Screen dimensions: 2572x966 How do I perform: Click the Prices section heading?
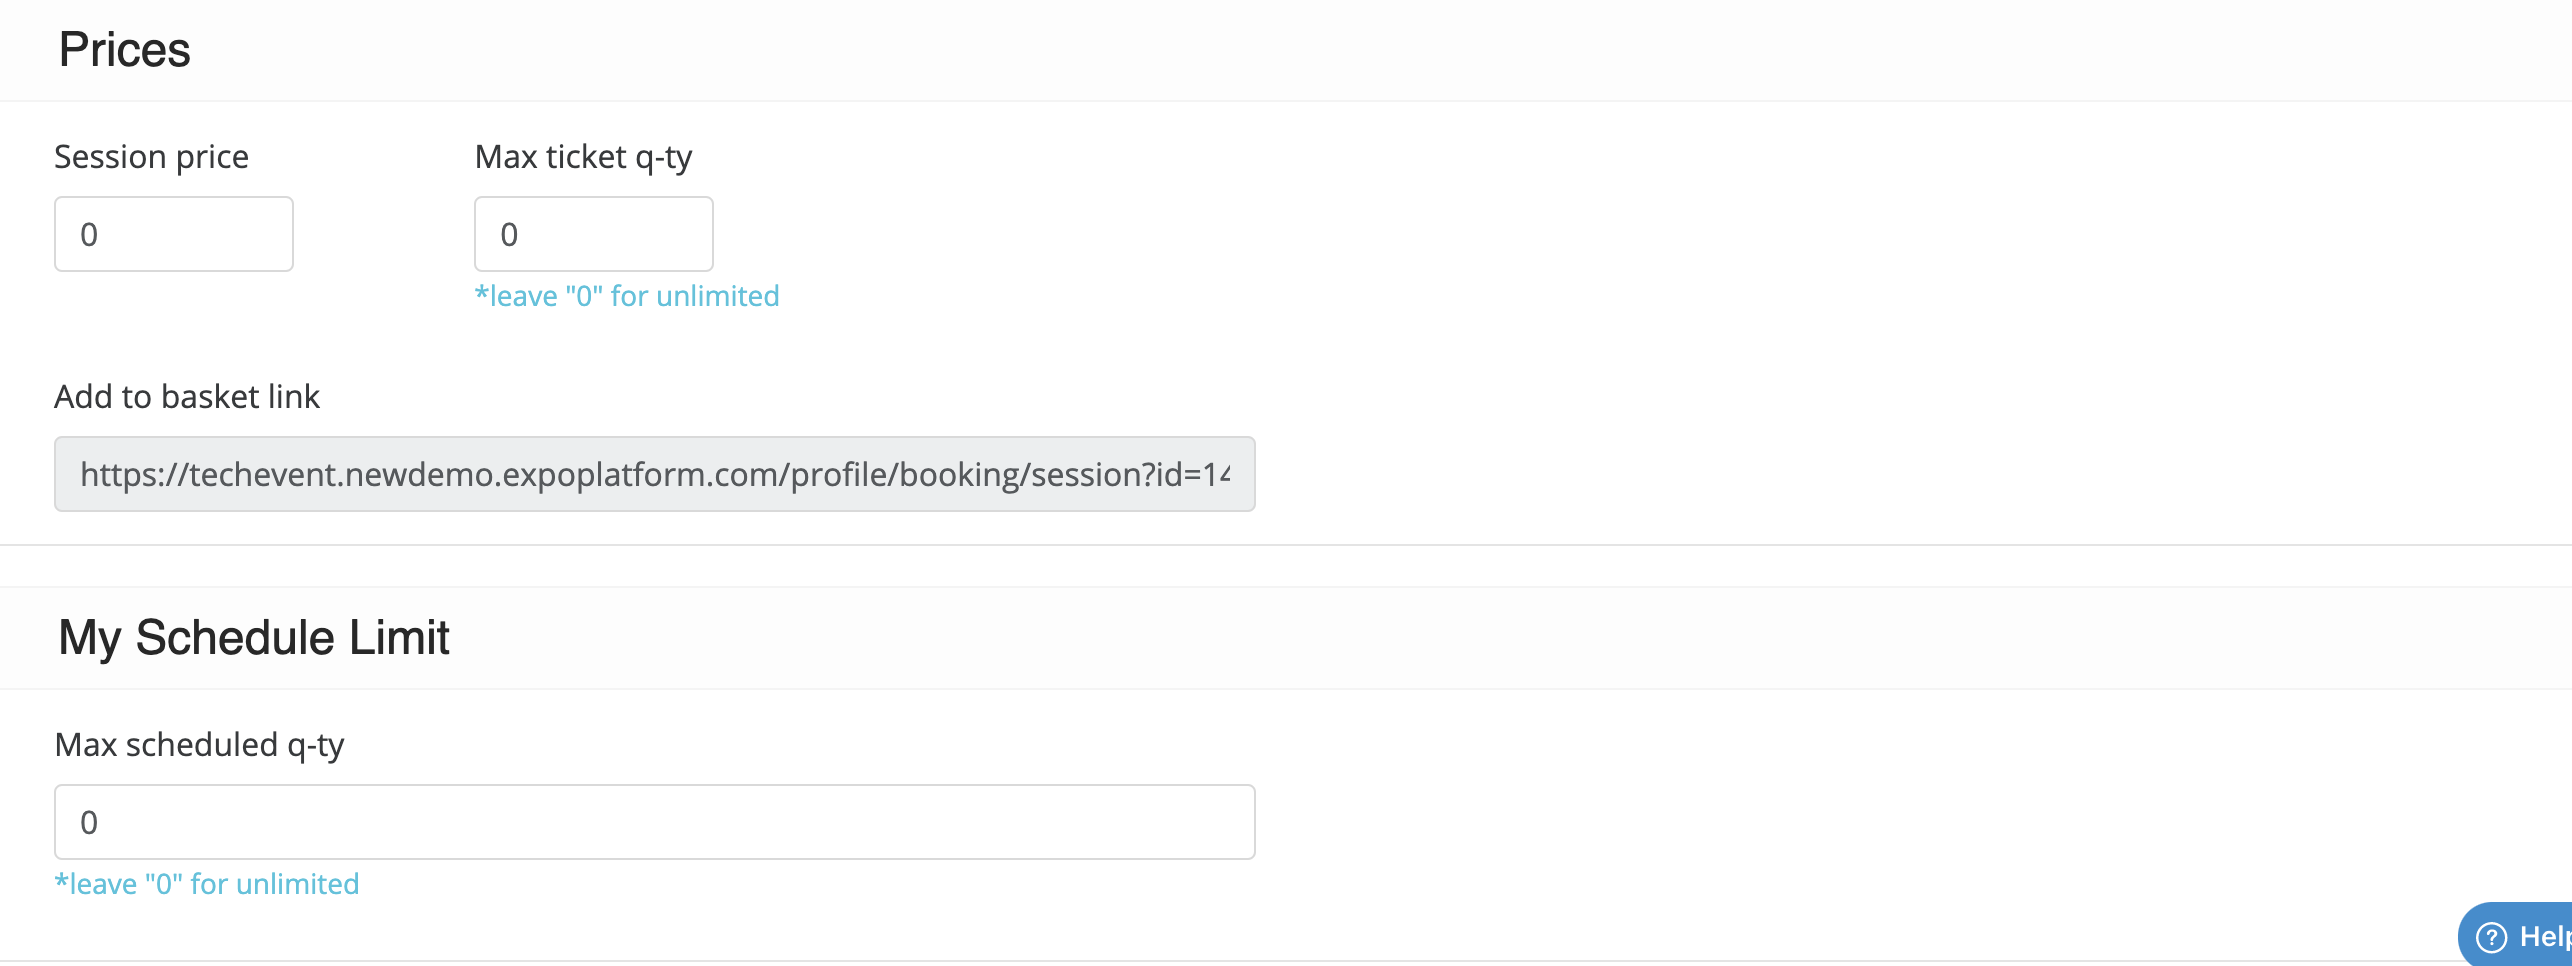pyautogui.click(x=125, y=50)
